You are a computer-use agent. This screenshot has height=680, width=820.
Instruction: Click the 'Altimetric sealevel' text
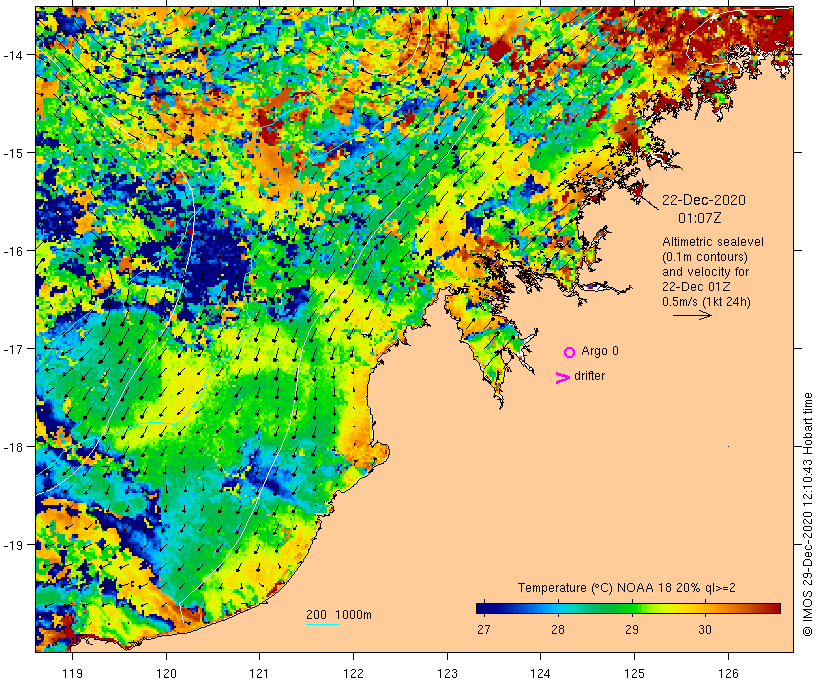point(713,242)
